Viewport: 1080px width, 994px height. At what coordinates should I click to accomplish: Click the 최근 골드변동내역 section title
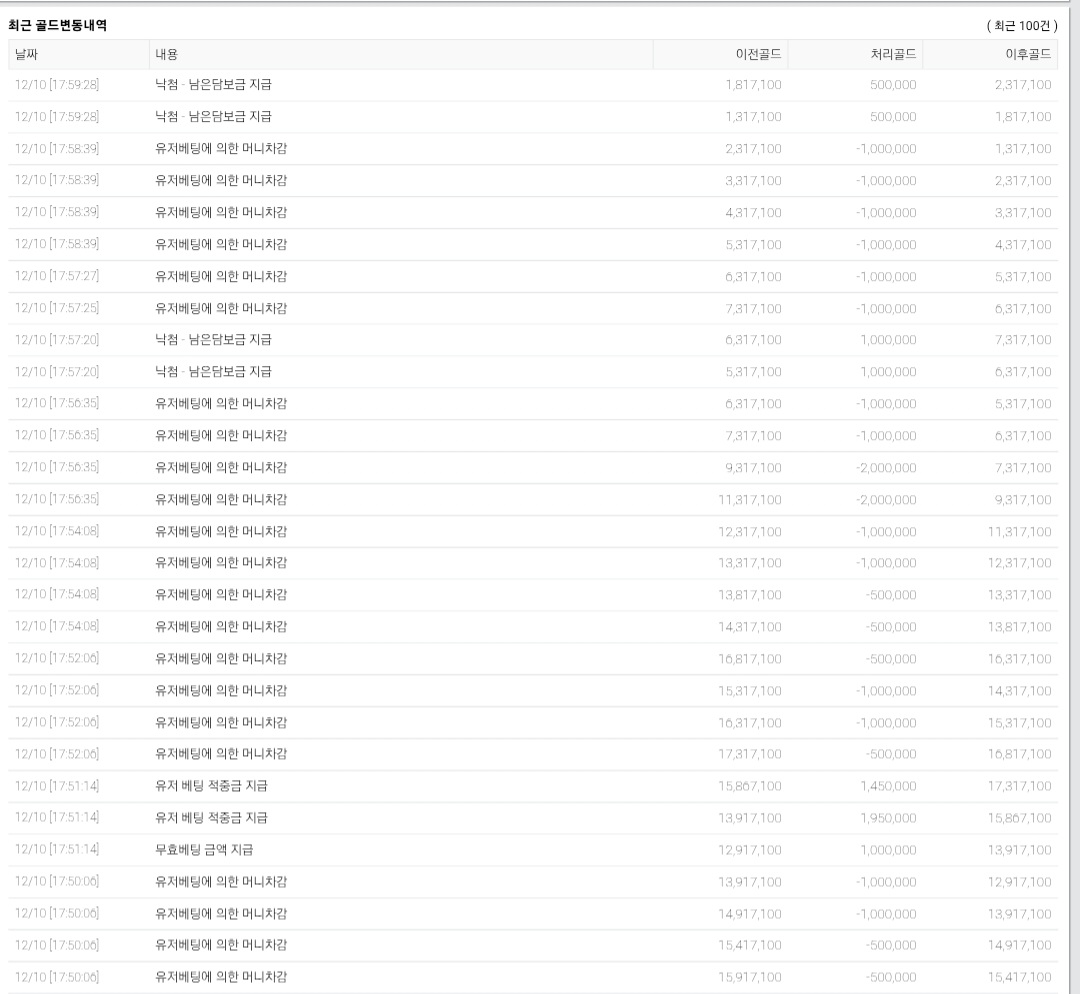click(58, 25)
